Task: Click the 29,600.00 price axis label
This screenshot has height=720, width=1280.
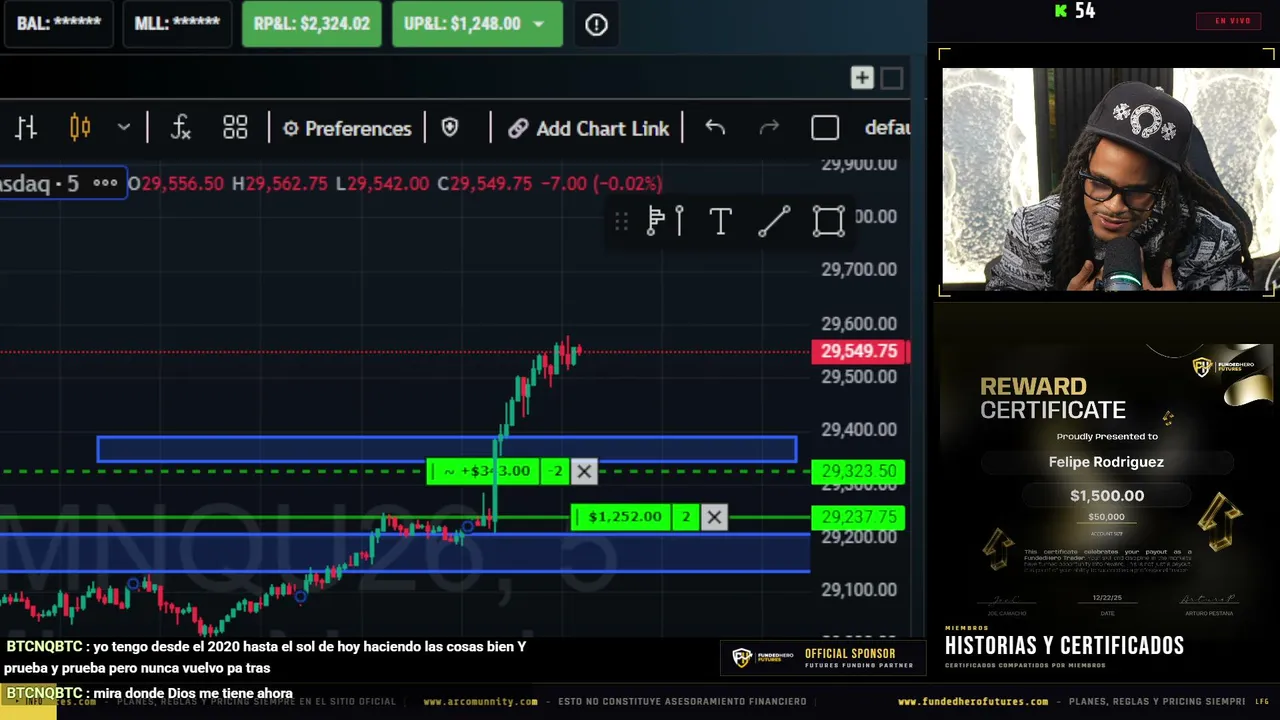Action: (859, 324)
